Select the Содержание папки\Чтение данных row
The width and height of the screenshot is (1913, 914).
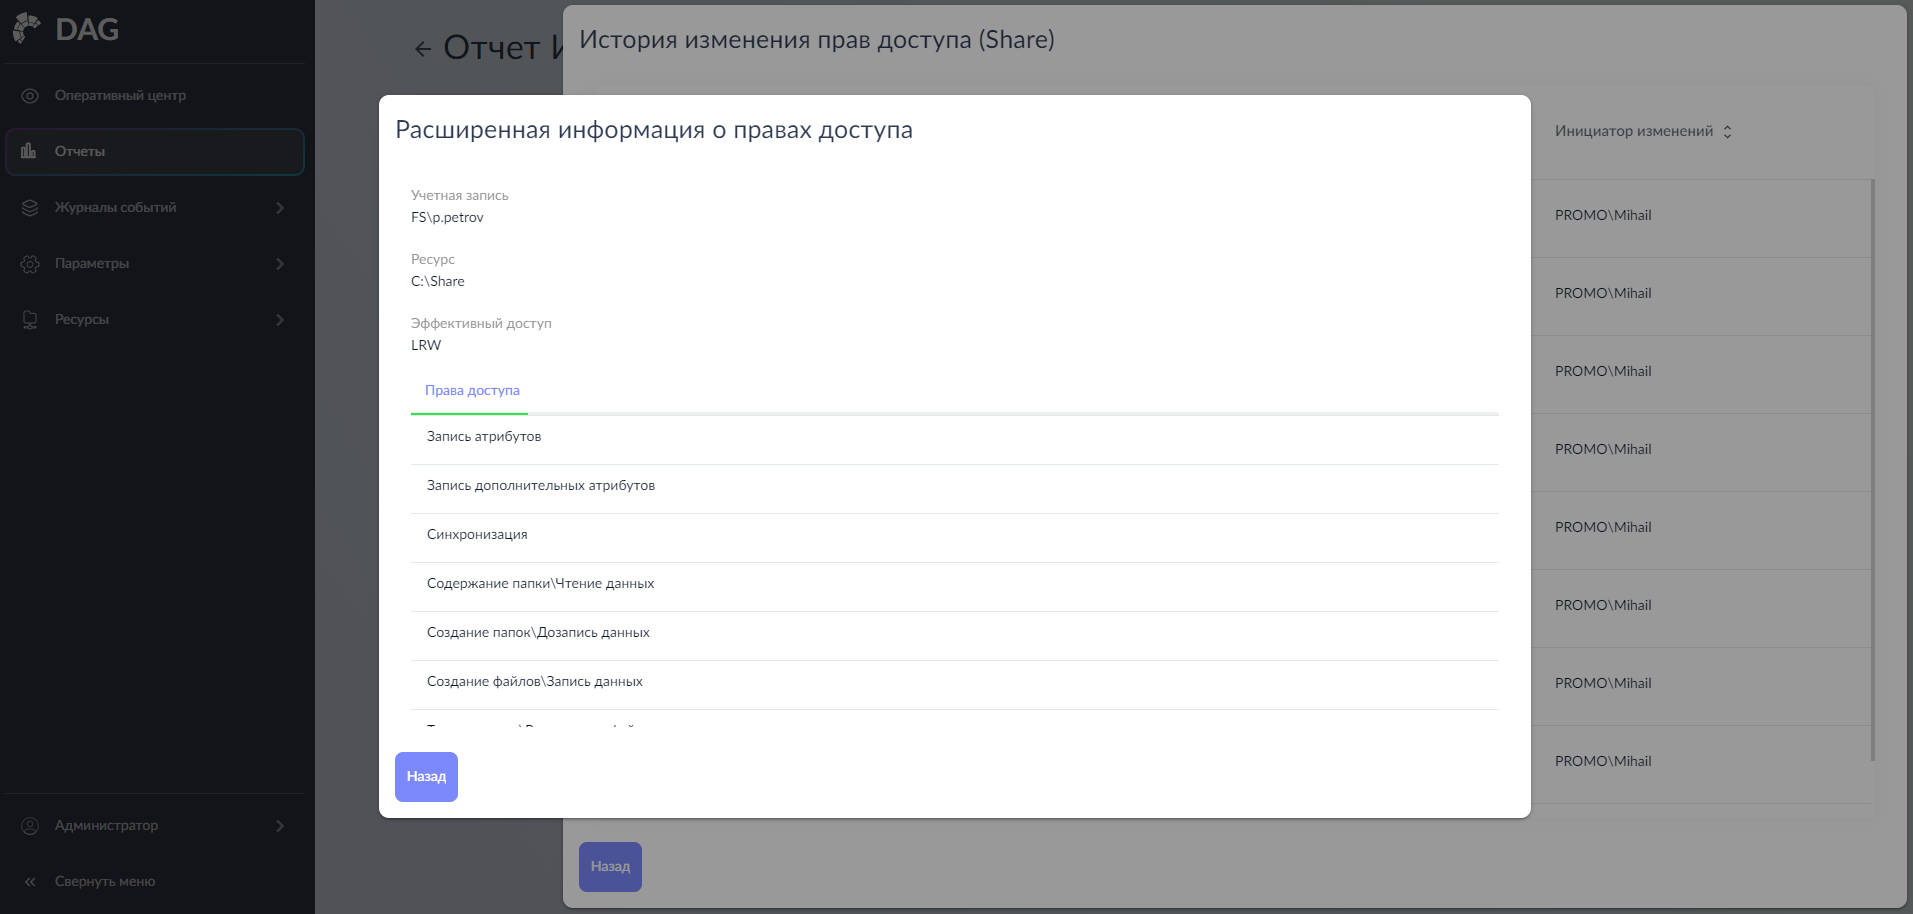click(x=955, y=587)
